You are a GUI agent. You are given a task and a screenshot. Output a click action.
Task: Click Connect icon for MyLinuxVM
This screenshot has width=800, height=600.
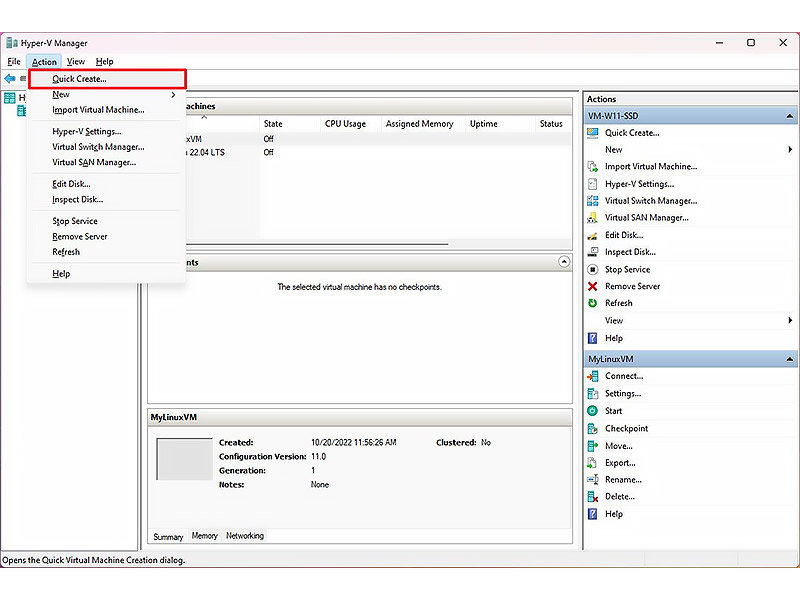(x=592, y=376)
